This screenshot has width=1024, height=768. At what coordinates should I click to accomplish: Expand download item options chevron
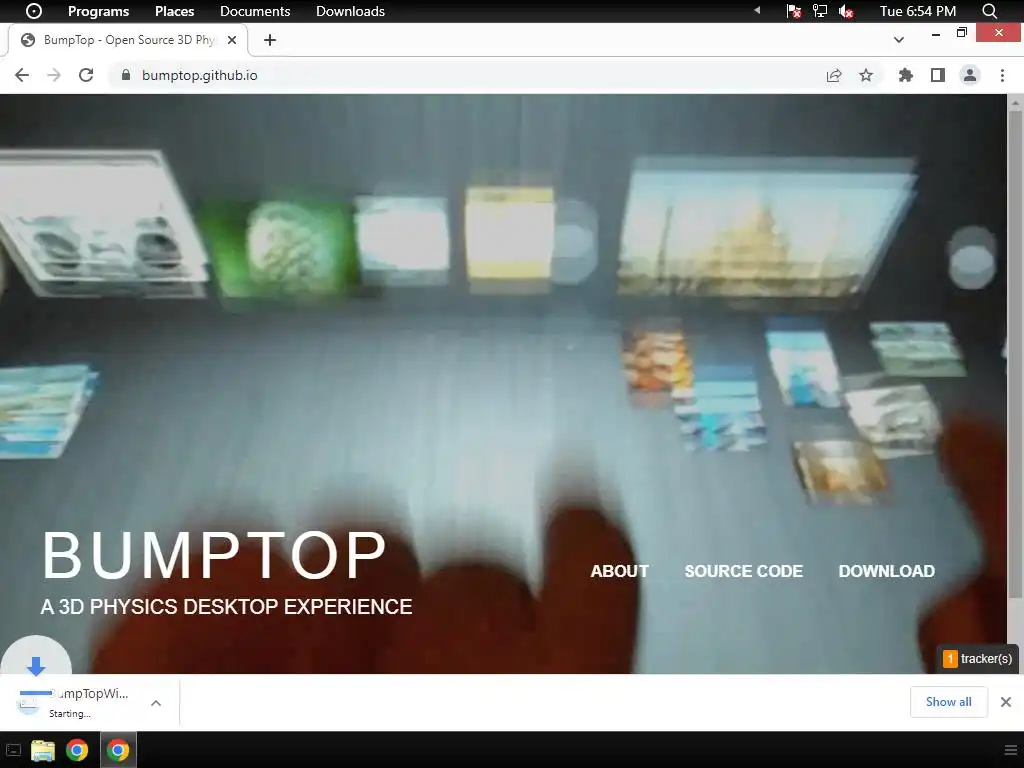pyautogui.click(x=156, y=703)
